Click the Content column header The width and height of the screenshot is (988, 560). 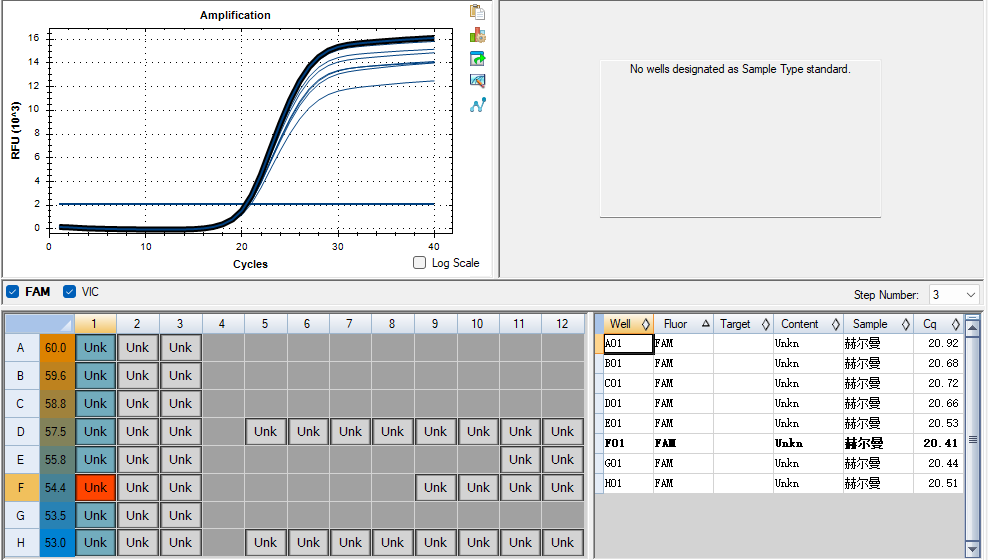[808, 324]
